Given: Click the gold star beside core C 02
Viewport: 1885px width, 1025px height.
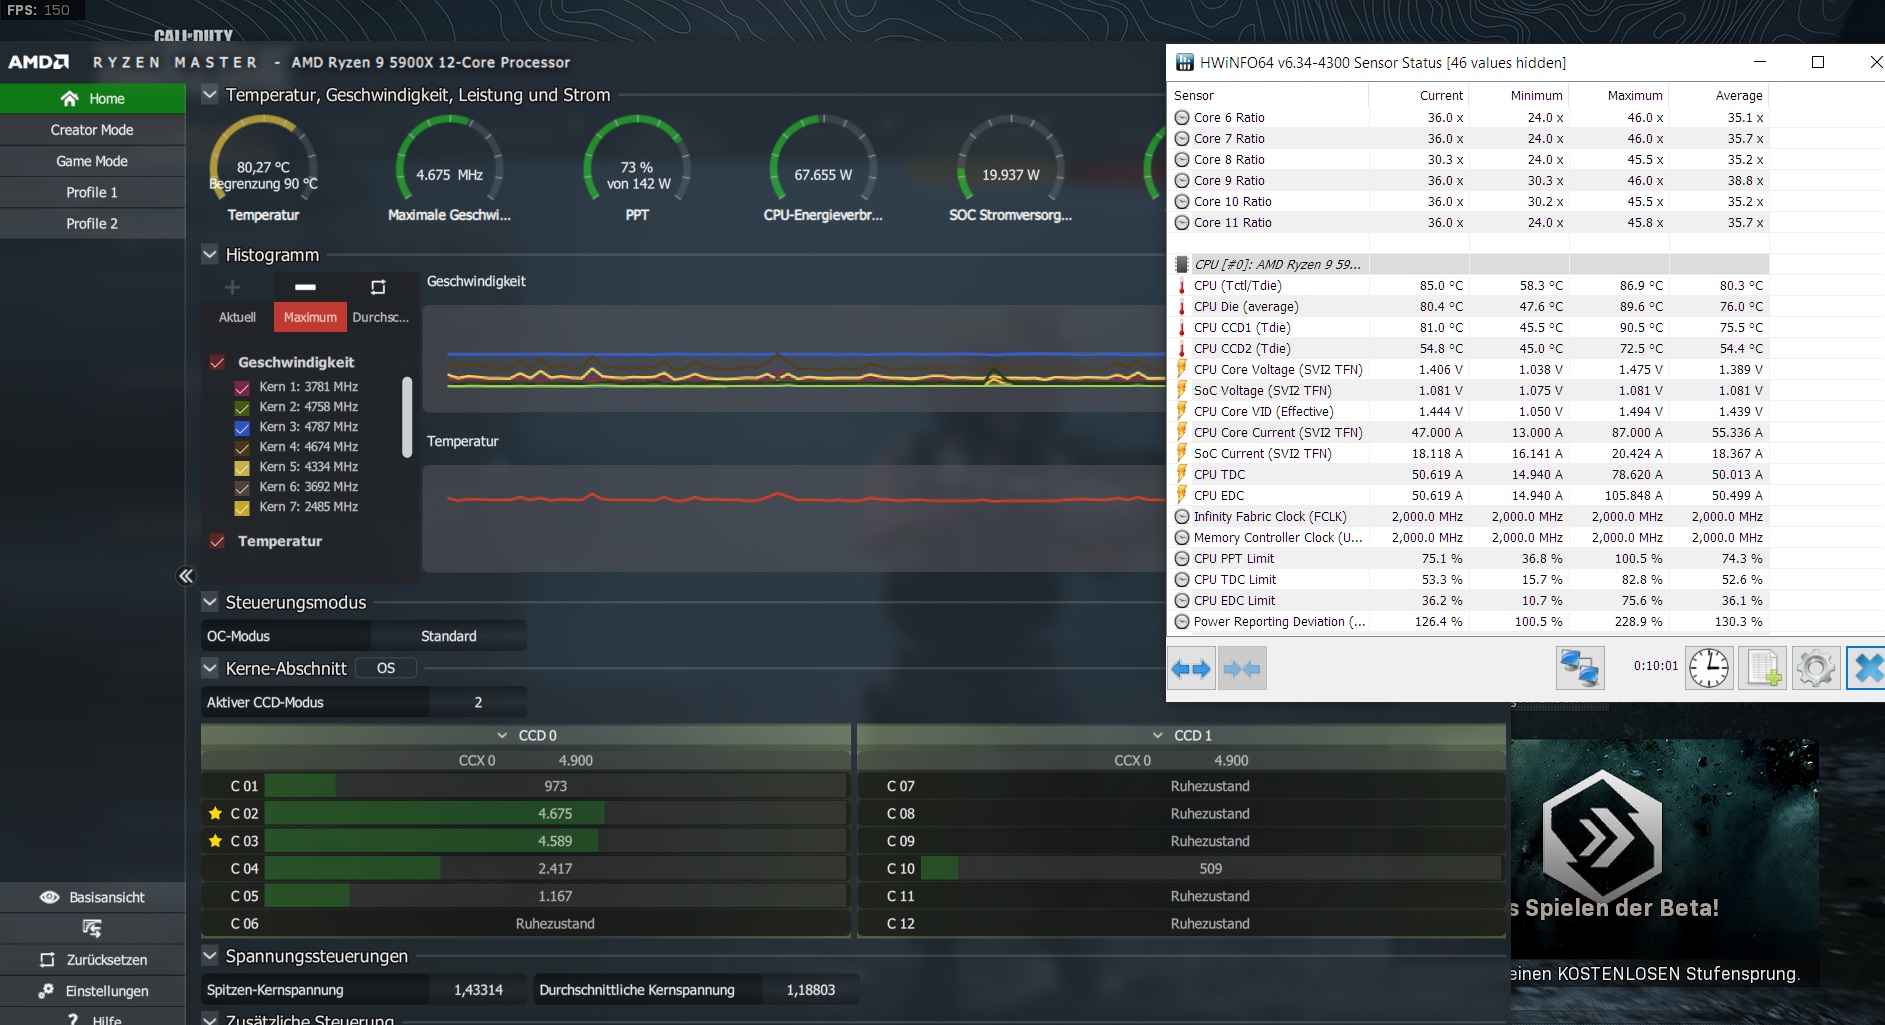Looking at the screenshot, I should [x=215, y=813].
